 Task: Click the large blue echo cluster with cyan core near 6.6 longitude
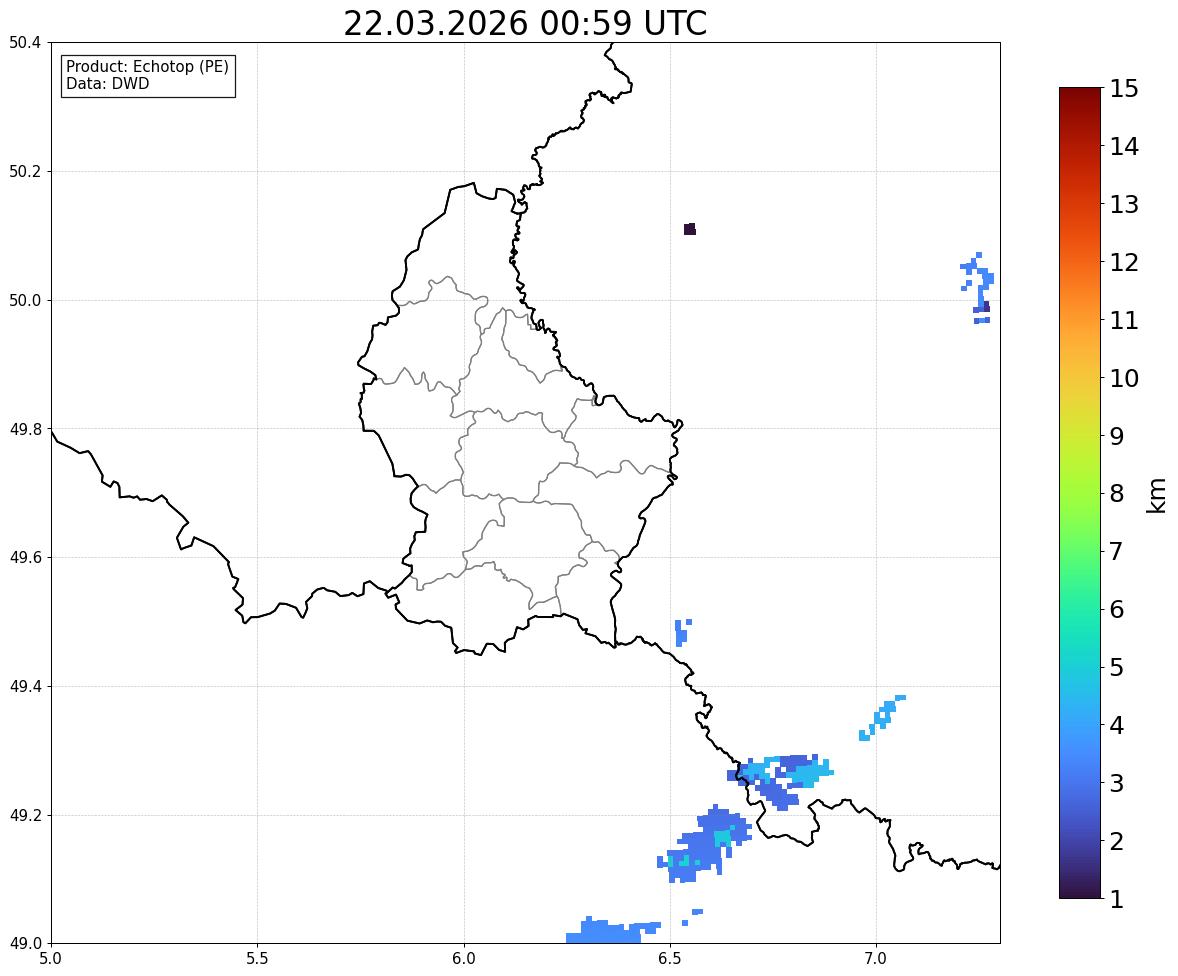(x=705, y=845)
